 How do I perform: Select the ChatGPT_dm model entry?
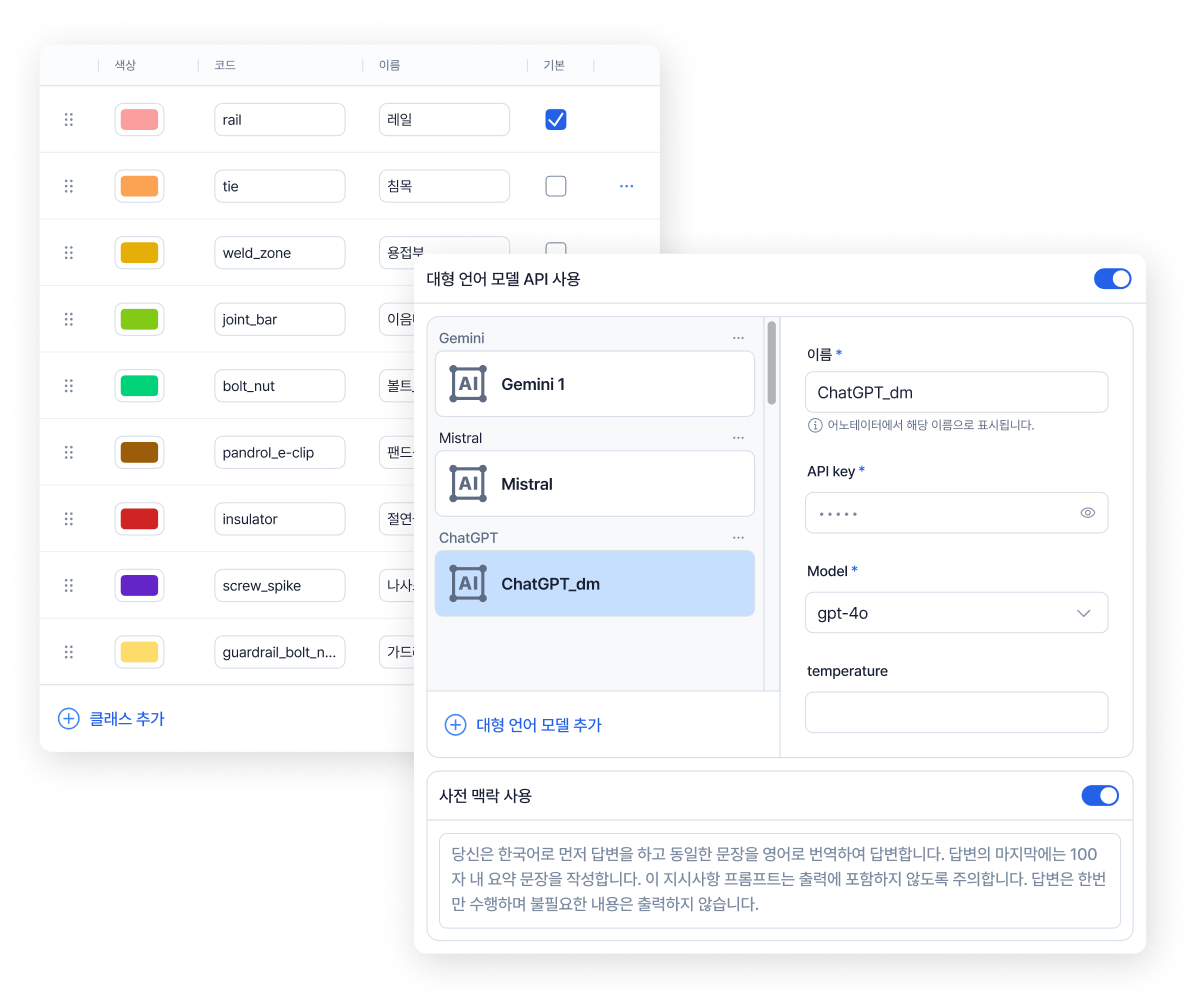(x=594, y=584)
